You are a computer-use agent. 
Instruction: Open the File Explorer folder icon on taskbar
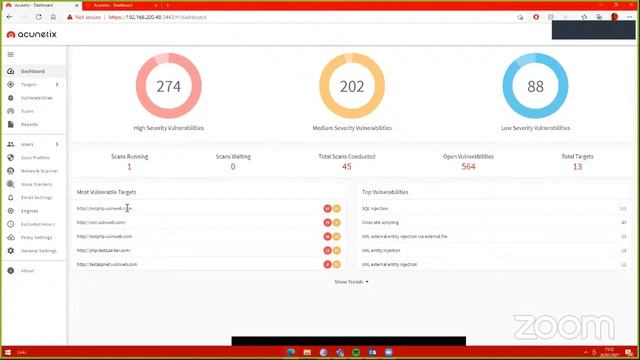(x=307, y=352)
